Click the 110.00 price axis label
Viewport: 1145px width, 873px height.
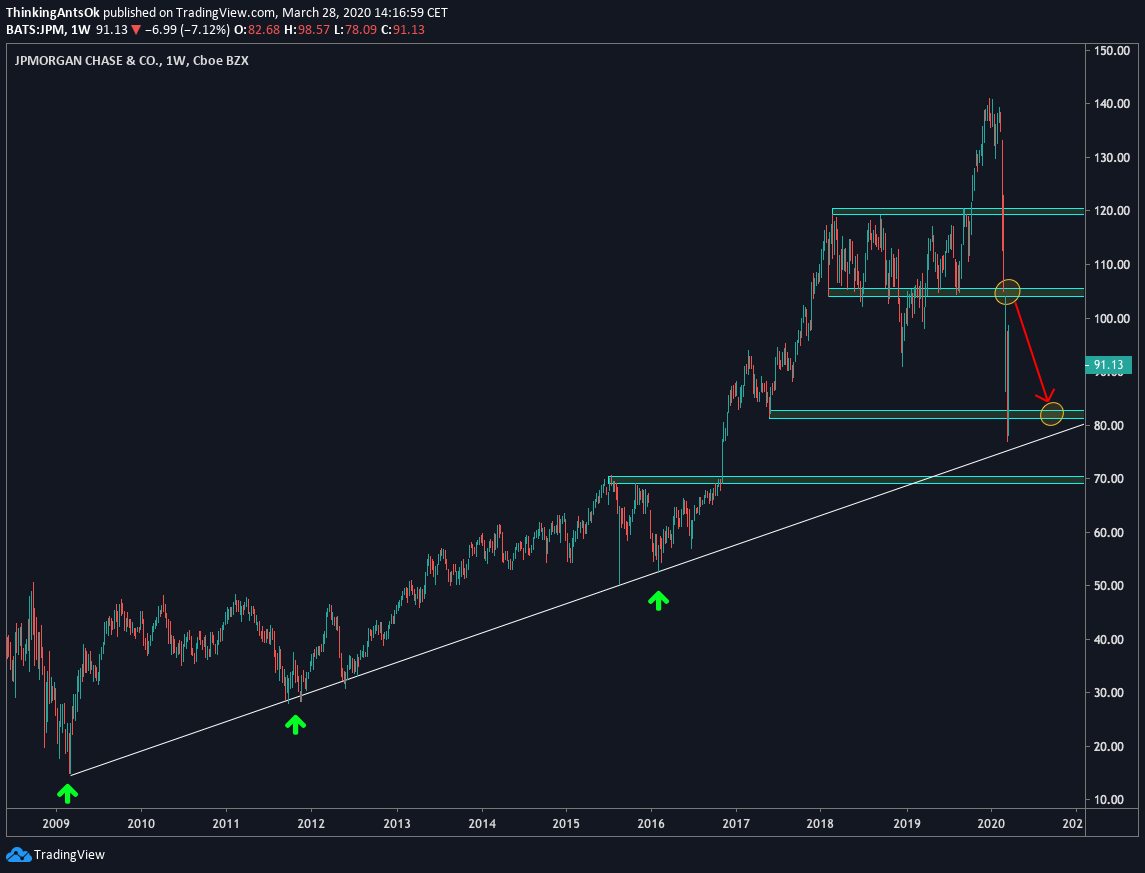click(x=1112, y=265)
